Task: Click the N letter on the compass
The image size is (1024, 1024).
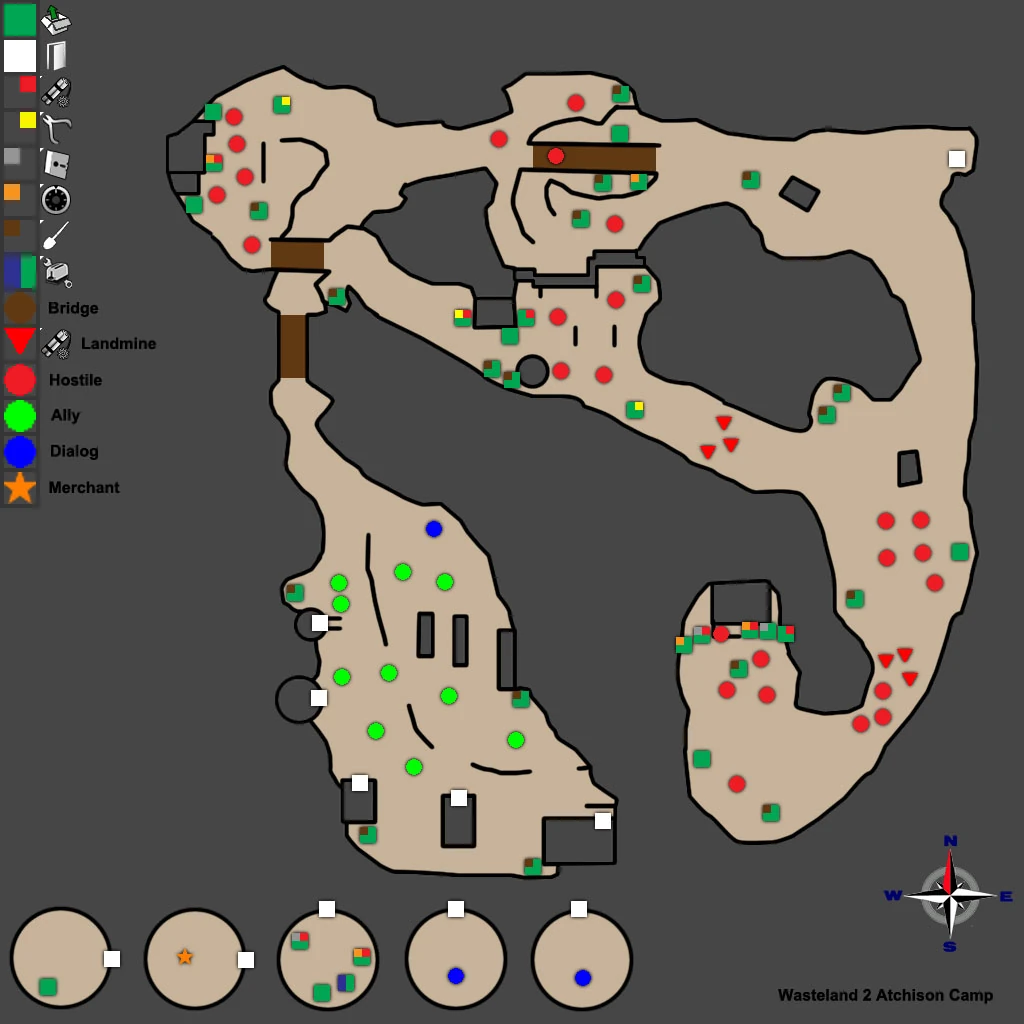Action: point(950,841)
